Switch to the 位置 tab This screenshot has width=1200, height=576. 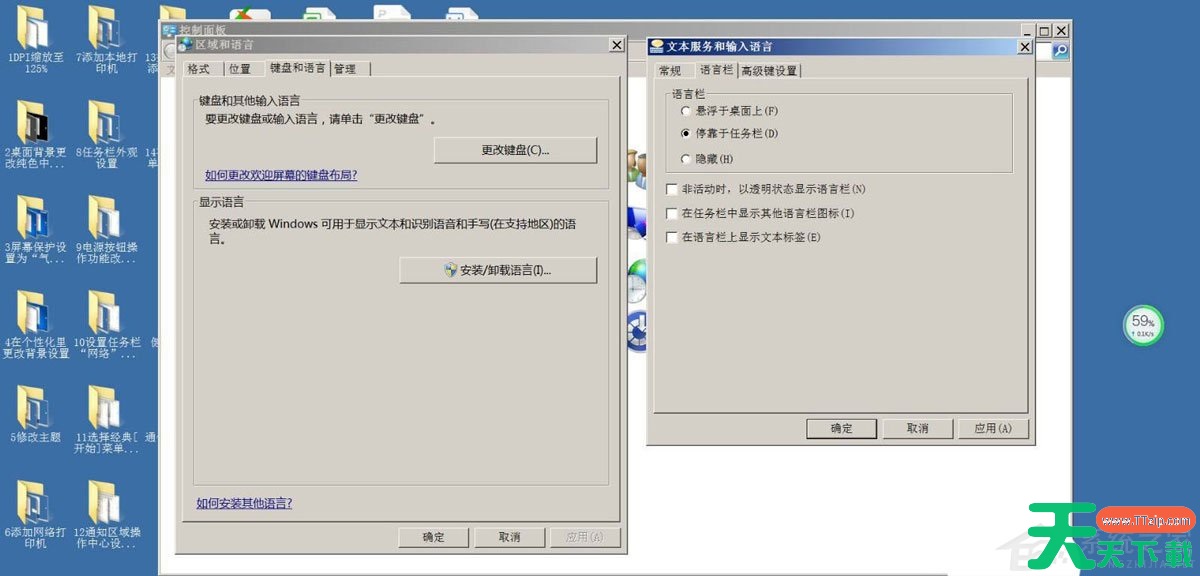coord(240,69)
